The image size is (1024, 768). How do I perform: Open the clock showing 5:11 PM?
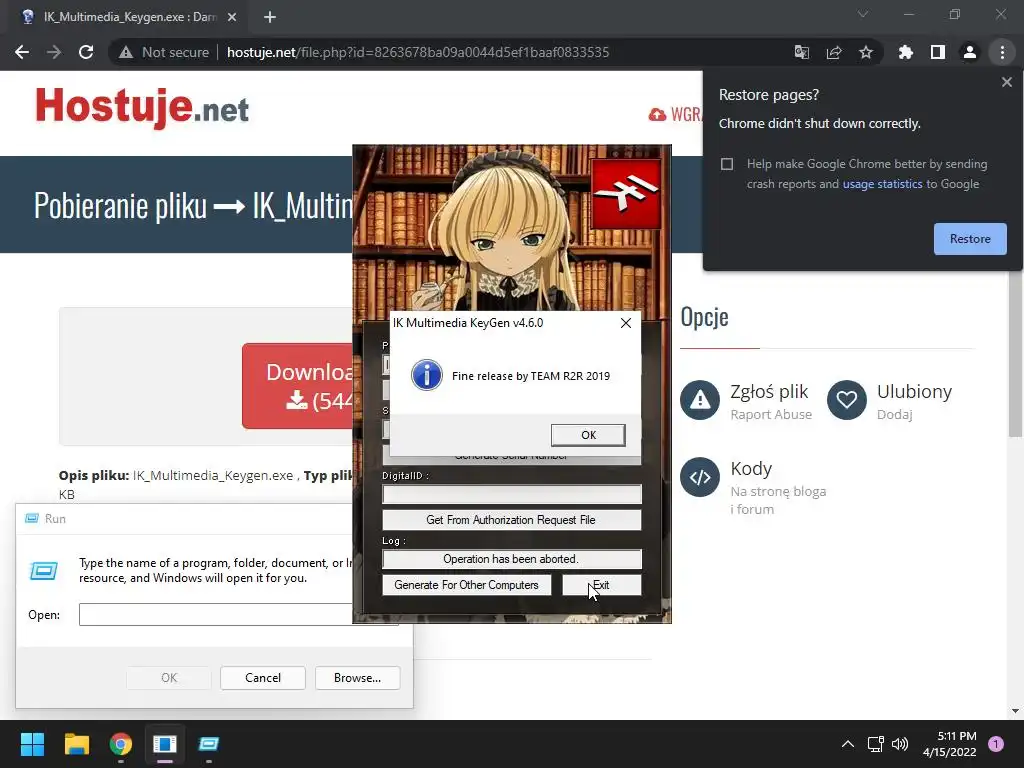pyautogui.click(x=950, y=744)
